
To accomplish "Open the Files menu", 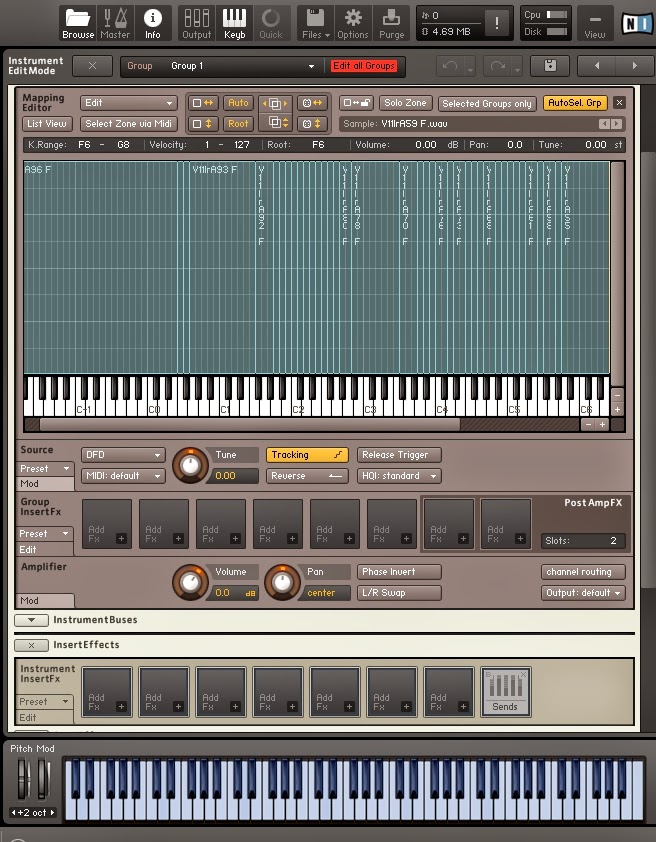I will [314, 21].
